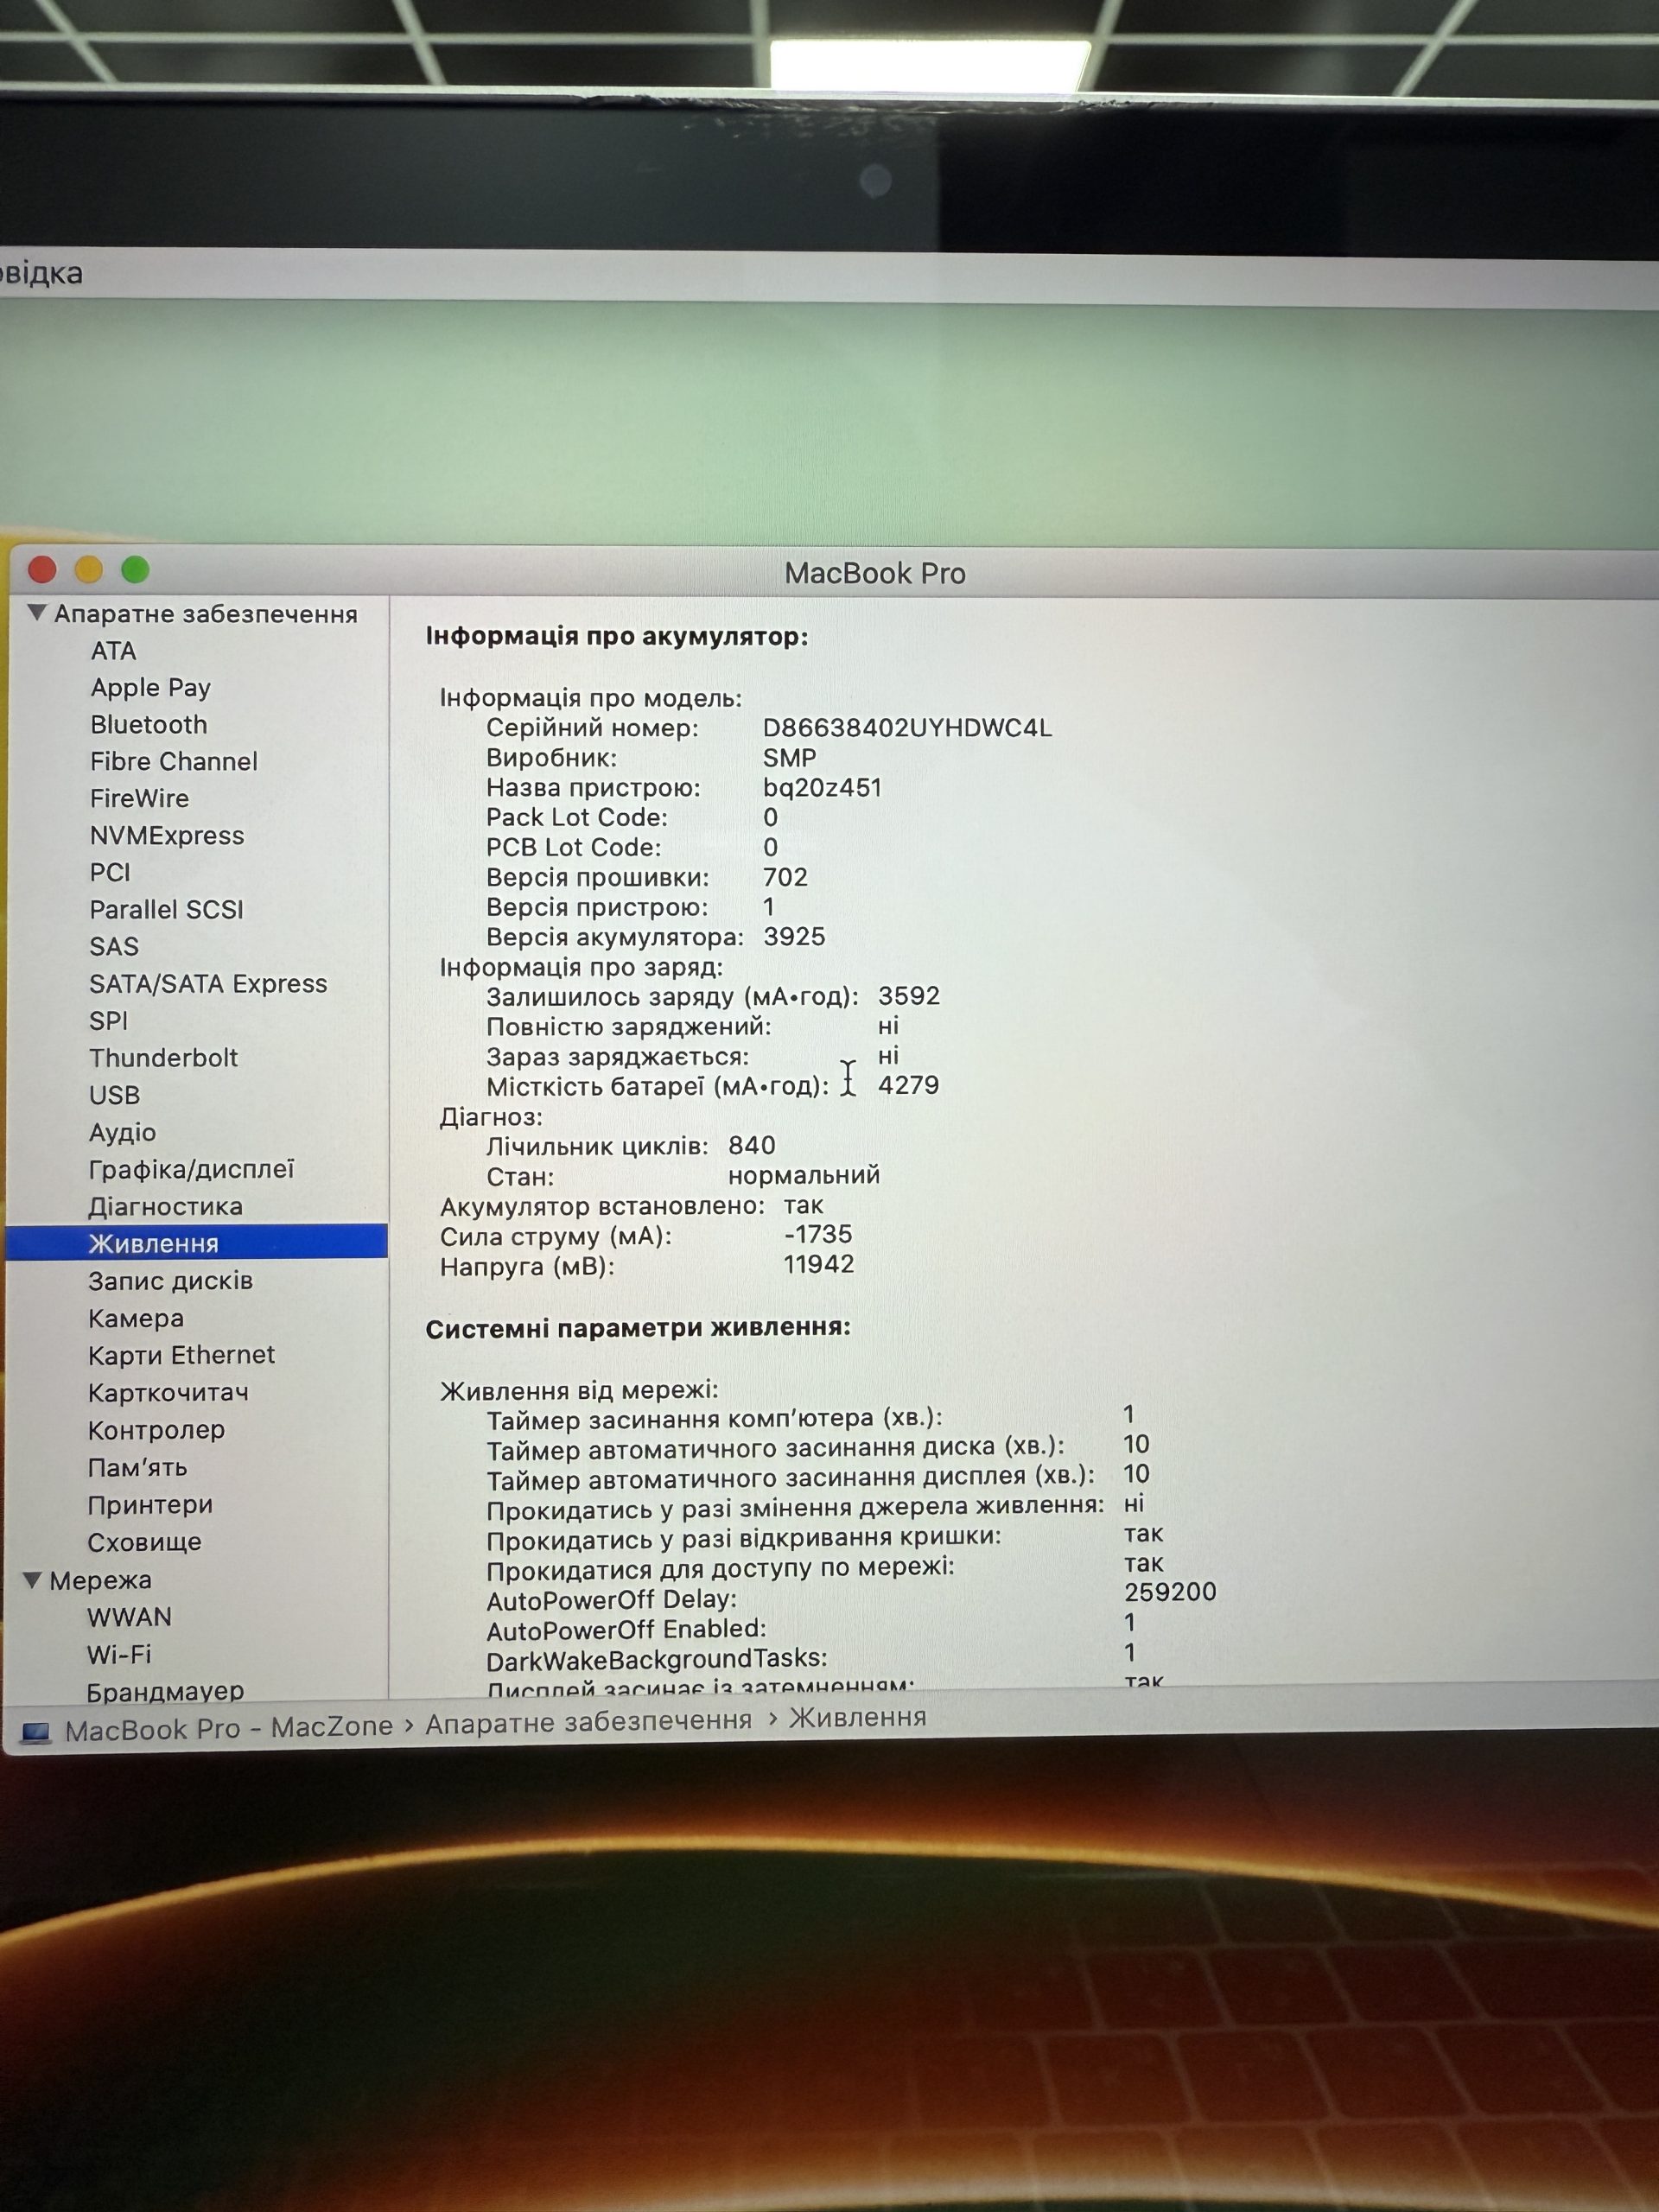Click current value -1735
1659x2212 pixels.
coord(818,1235)
